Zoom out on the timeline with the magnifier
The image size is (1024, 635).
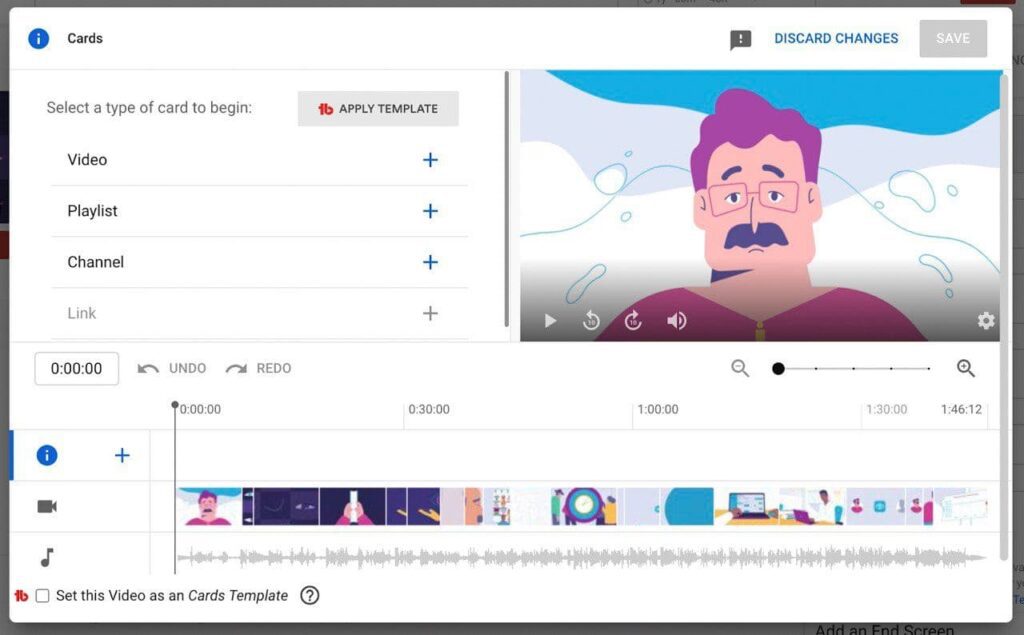740,368
